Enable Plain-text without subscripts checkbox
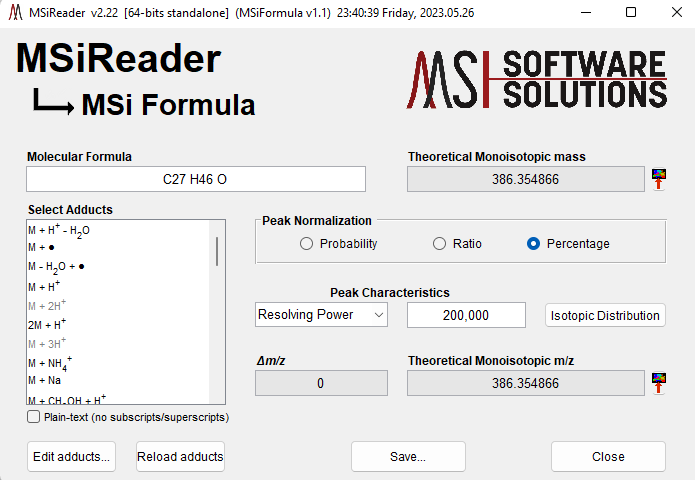This screenshot has width=695, height=480. pyautogui.click(x=34, y=417)
